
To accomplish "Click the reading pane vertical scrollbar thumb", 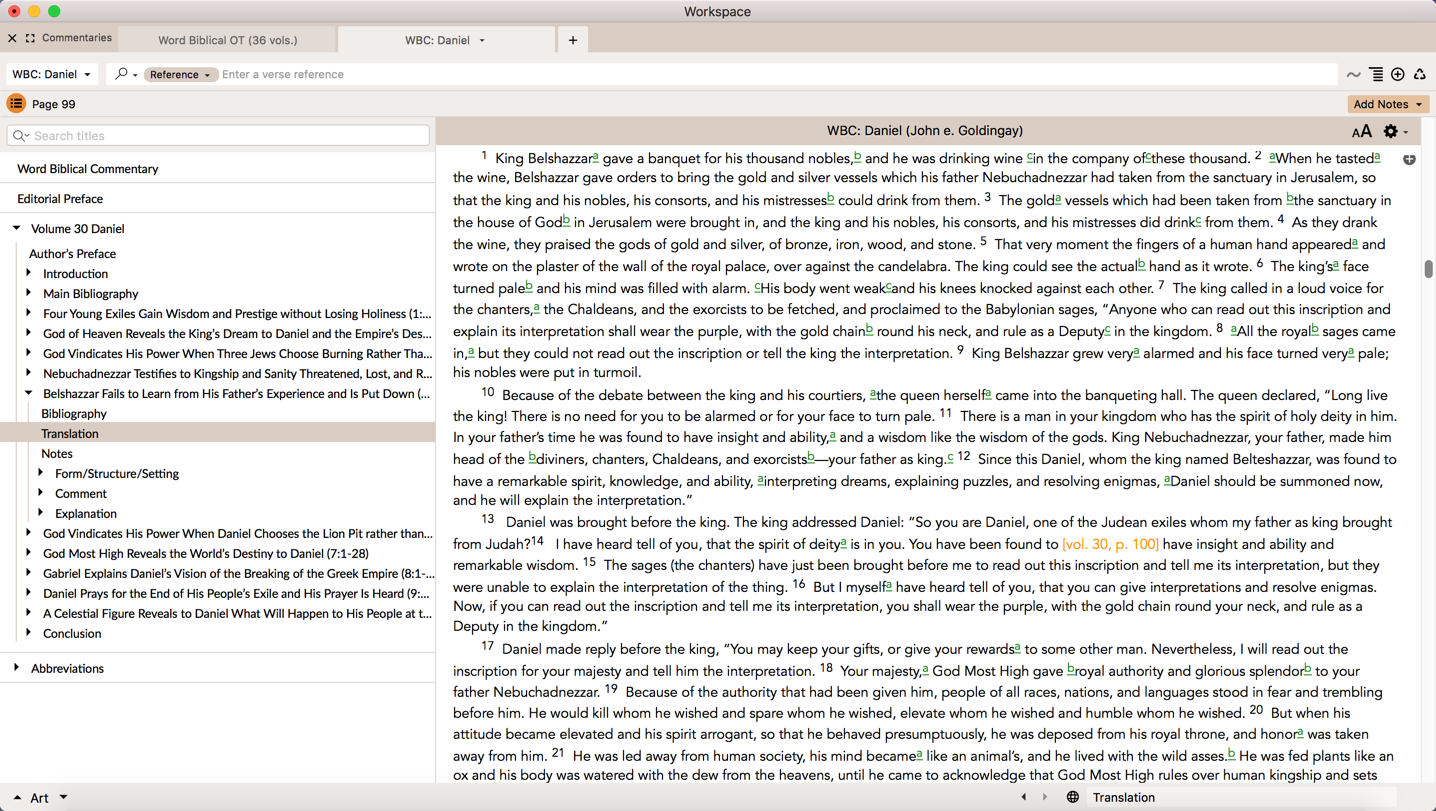I will click(1428, 268).
